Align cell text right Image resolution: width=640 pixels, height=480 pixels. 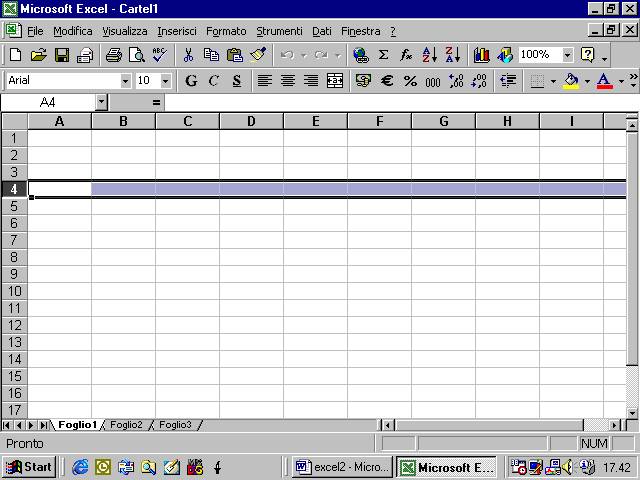pyautogui.click(x=311, y=80)
